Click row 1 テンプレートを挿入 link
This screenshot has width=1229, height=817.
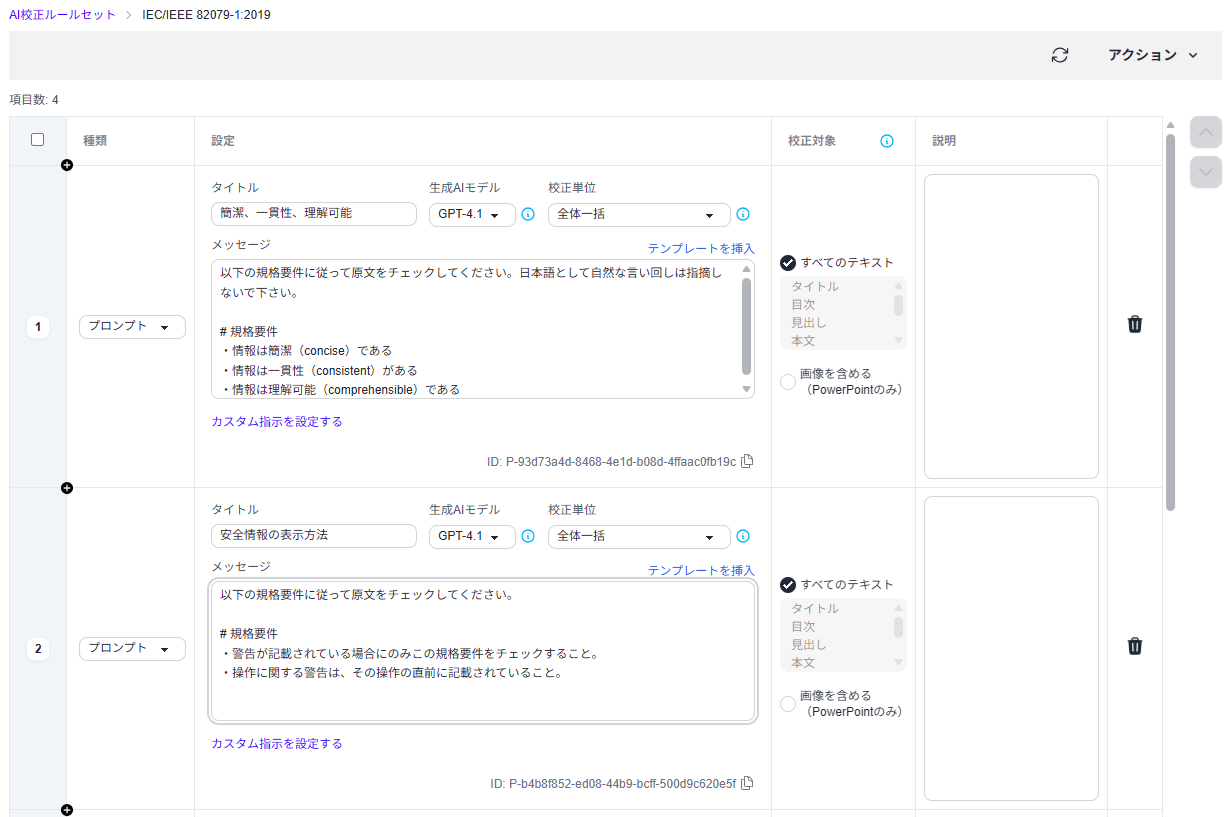701,249
